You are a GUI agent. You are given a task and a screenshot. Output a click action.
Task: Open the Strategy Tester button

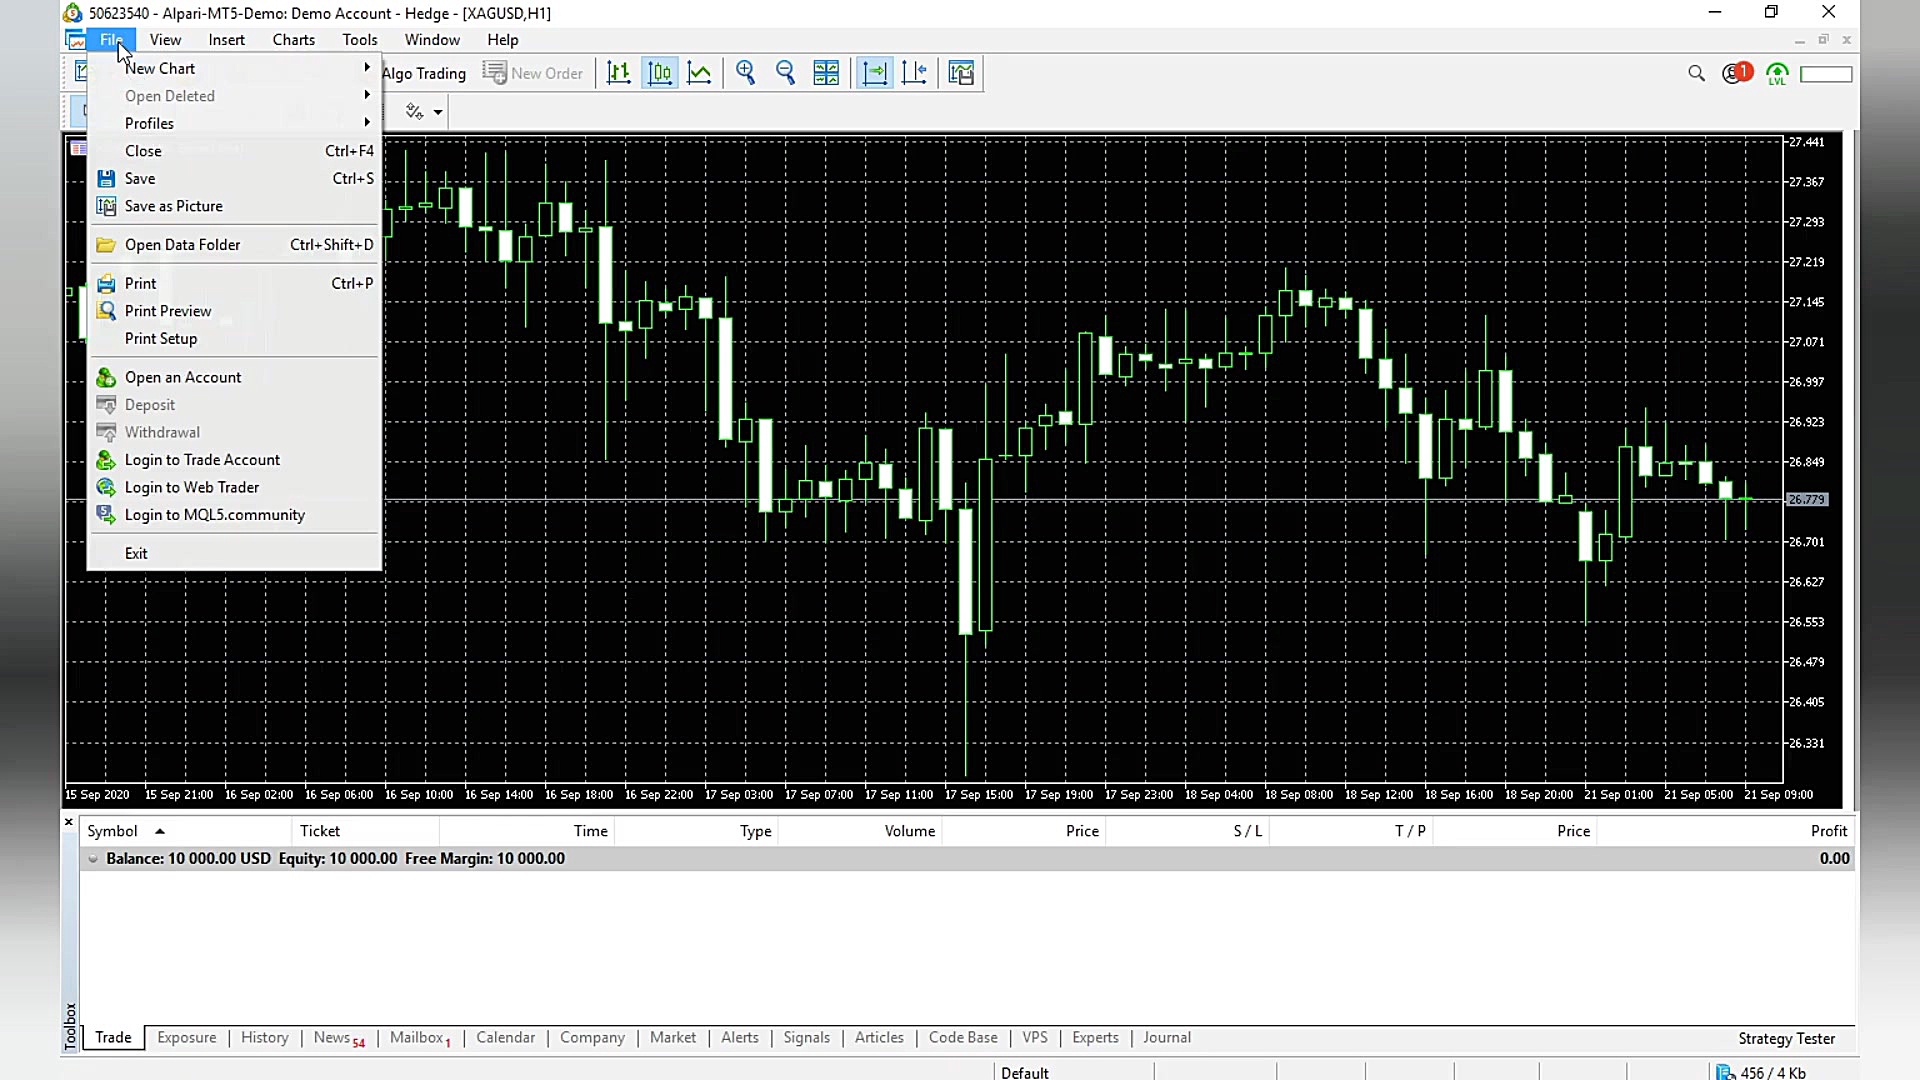(1786, 1038)
